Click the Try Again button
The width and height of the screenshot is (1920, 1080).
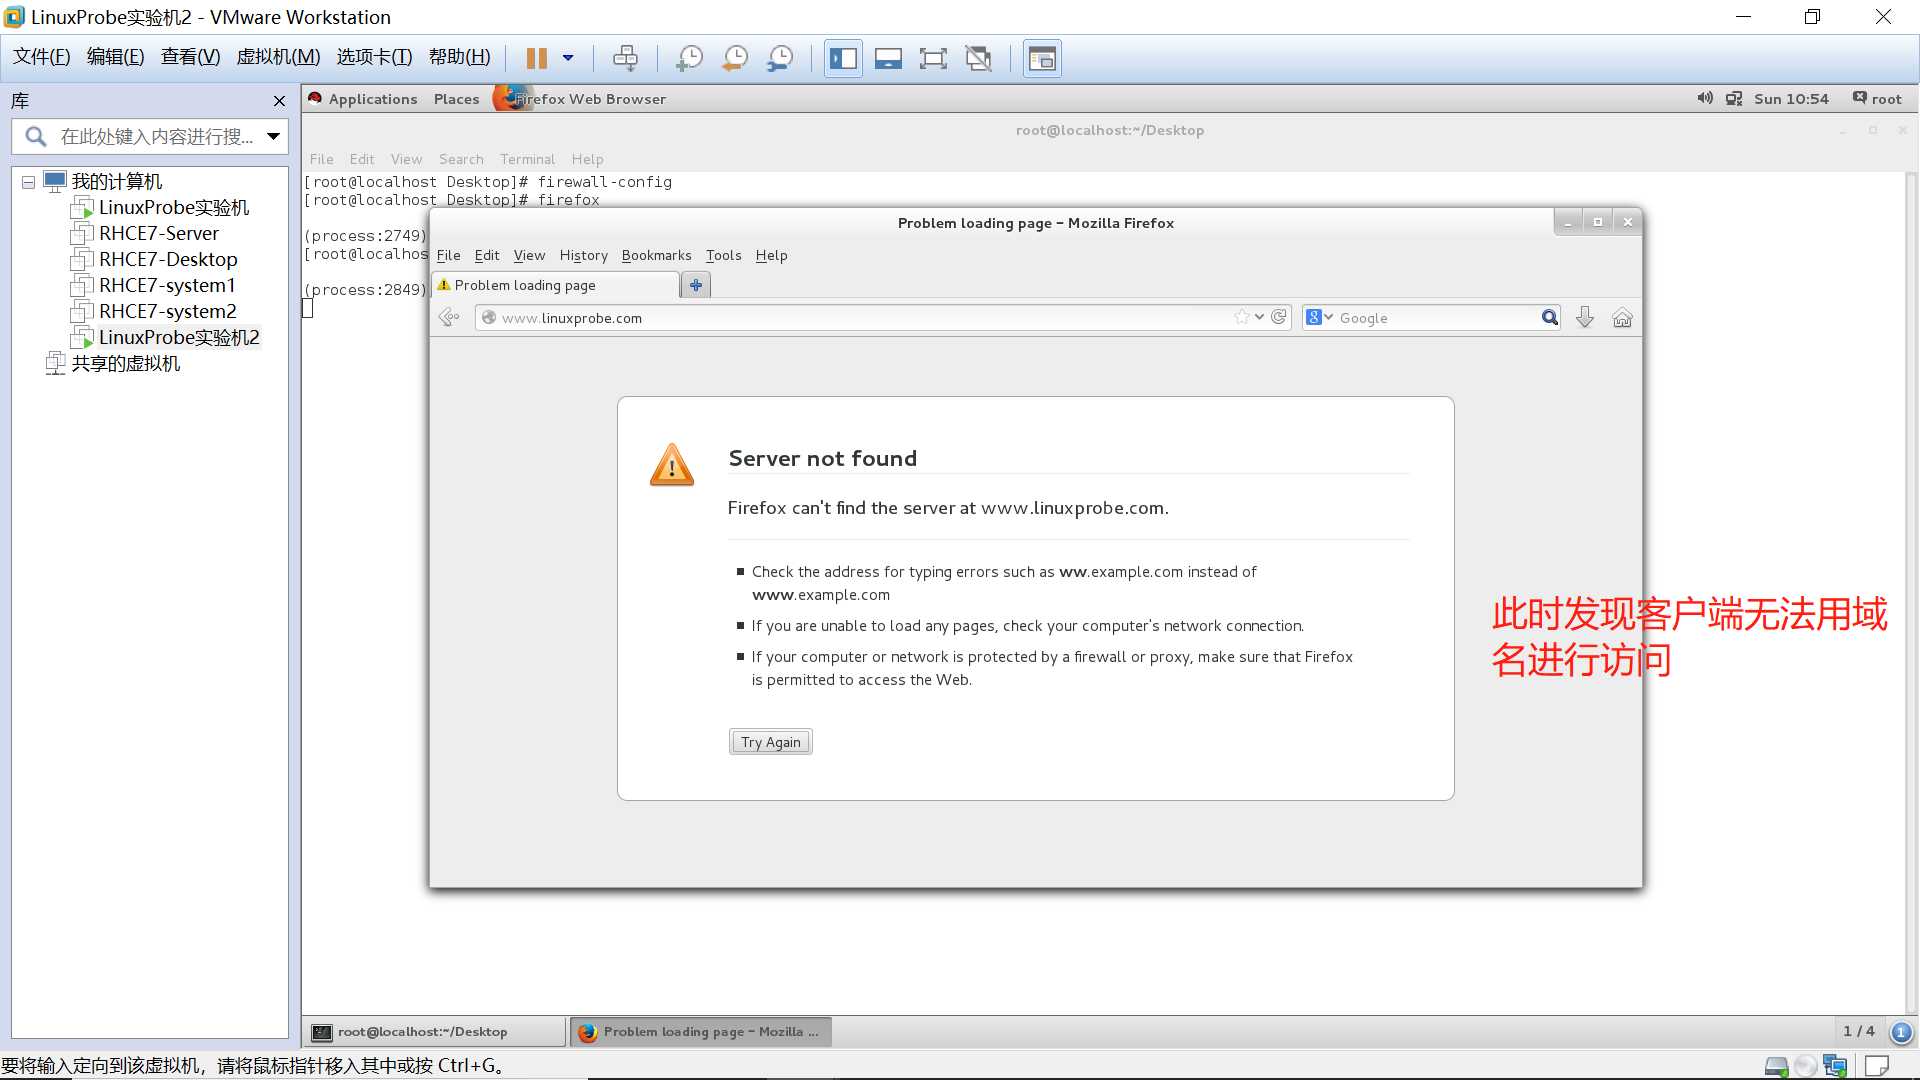770,742
